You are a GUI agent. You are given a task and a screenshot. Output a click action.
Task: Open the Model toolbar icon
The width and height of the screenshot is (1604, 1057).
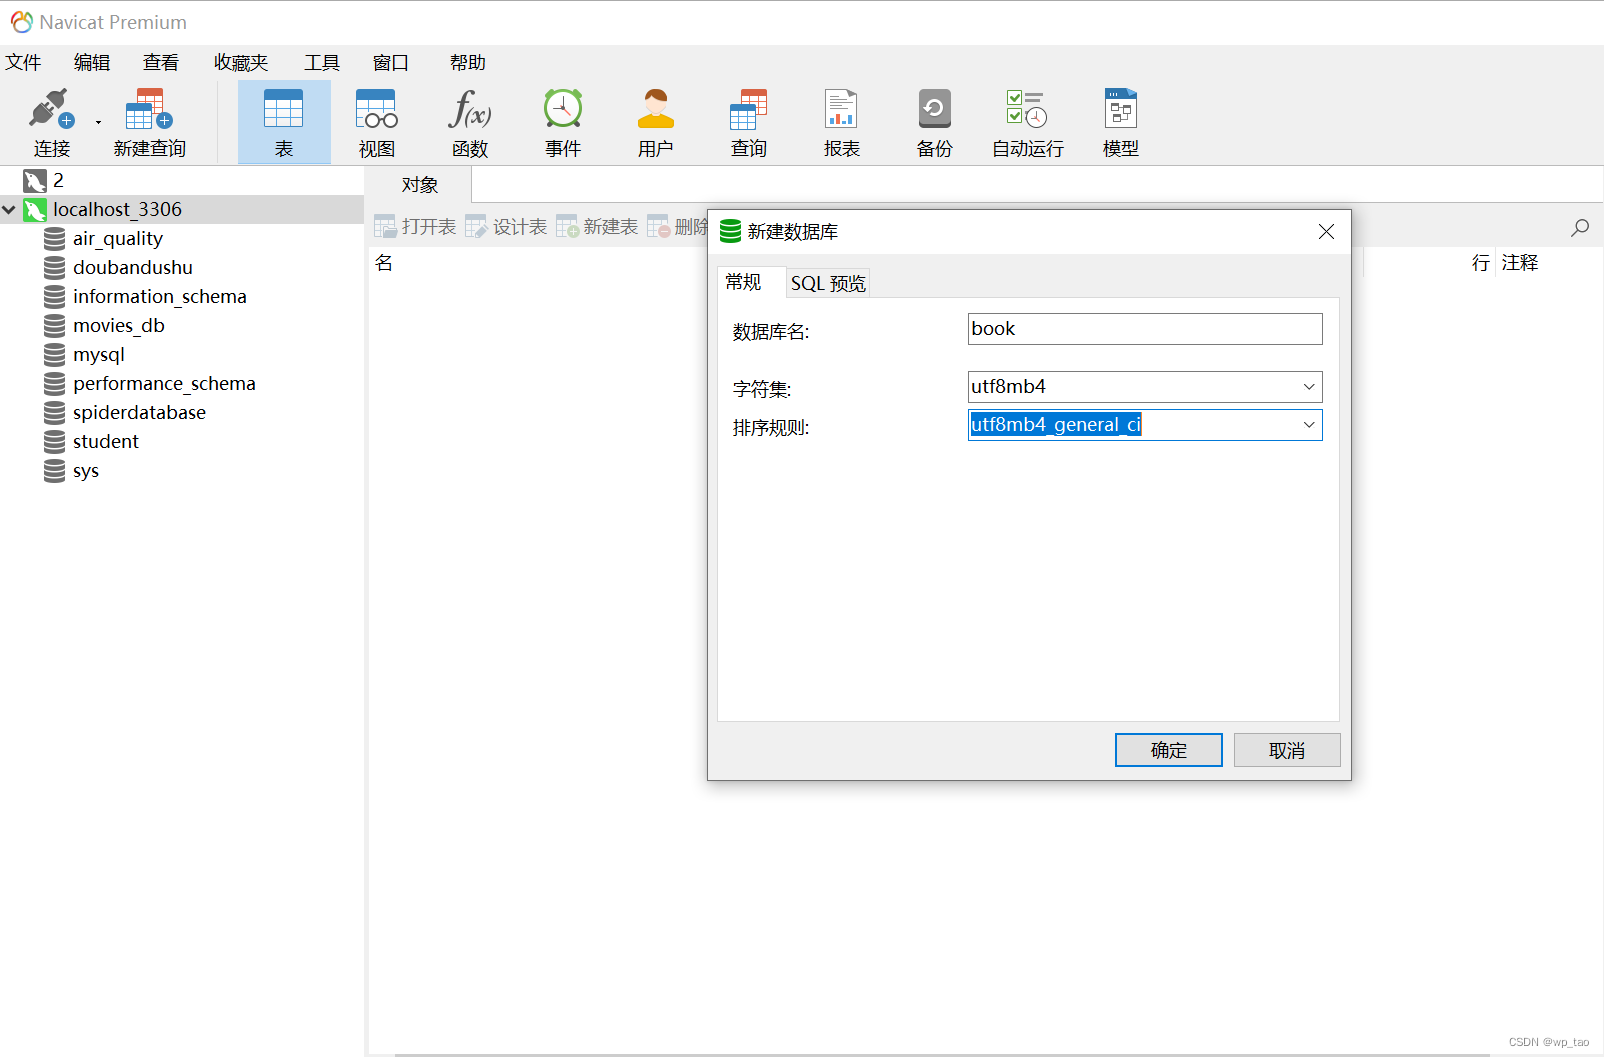point(1121,122)
